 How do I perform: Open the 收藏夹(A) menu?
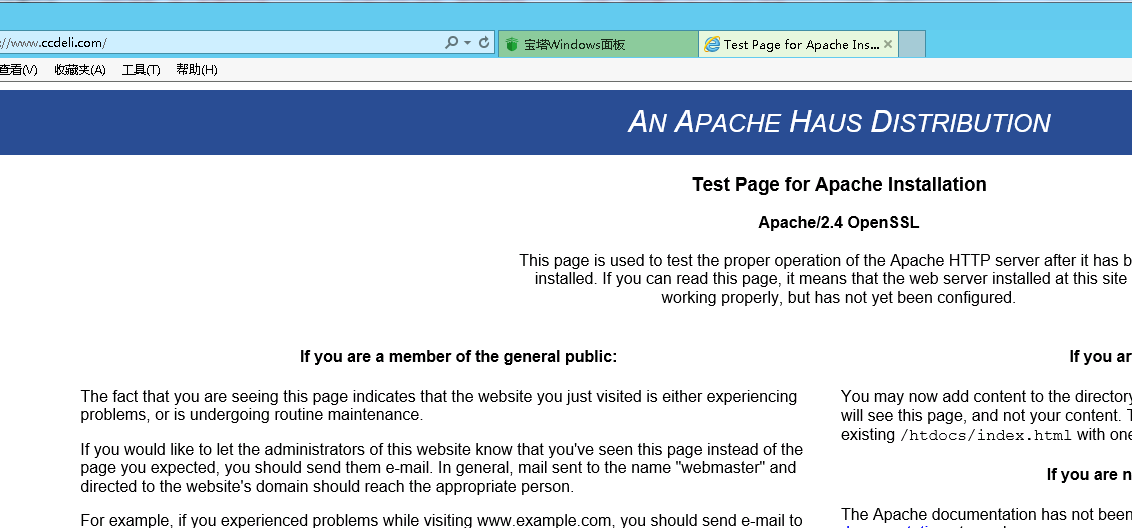tap(80, 70)
